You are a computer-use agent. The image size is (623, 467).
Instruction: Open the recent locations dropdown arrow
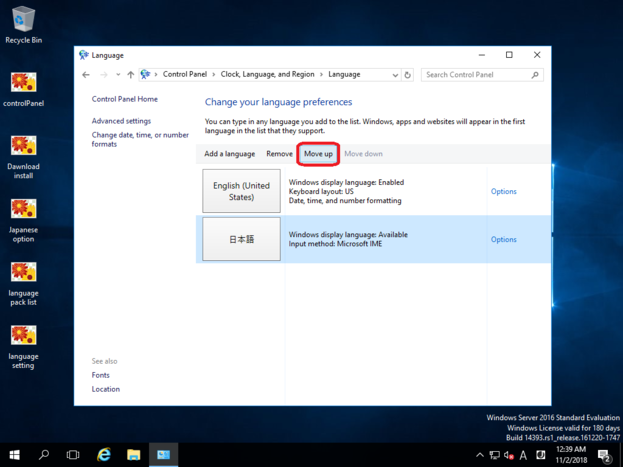118,75
